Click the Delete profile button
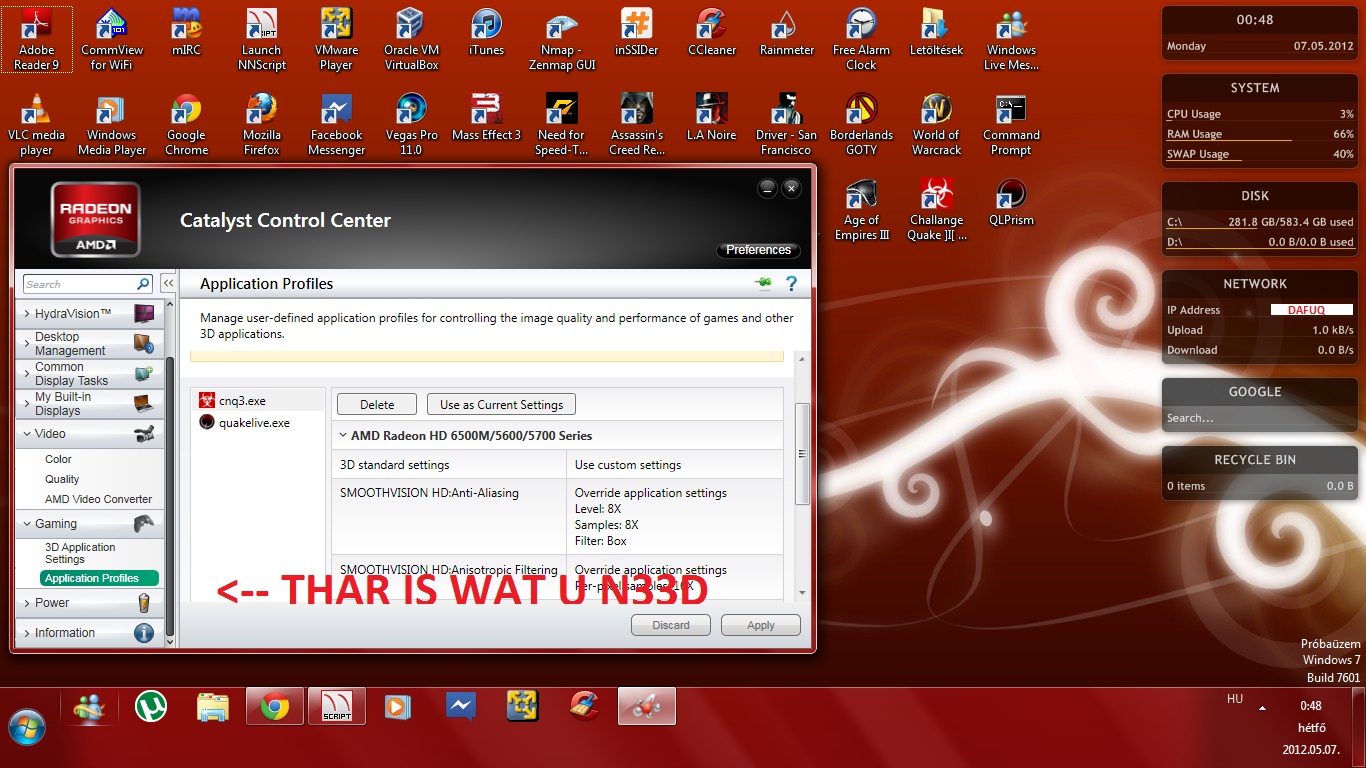 pos(377,405)
